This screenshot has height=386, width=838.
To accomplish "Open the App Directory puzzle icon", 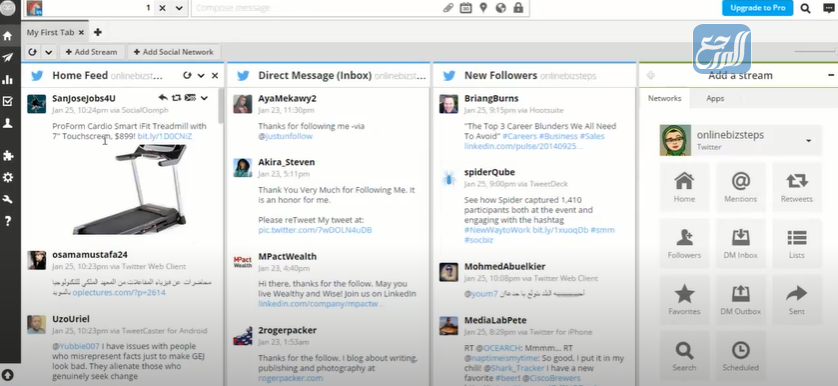I will pos(7,156).
